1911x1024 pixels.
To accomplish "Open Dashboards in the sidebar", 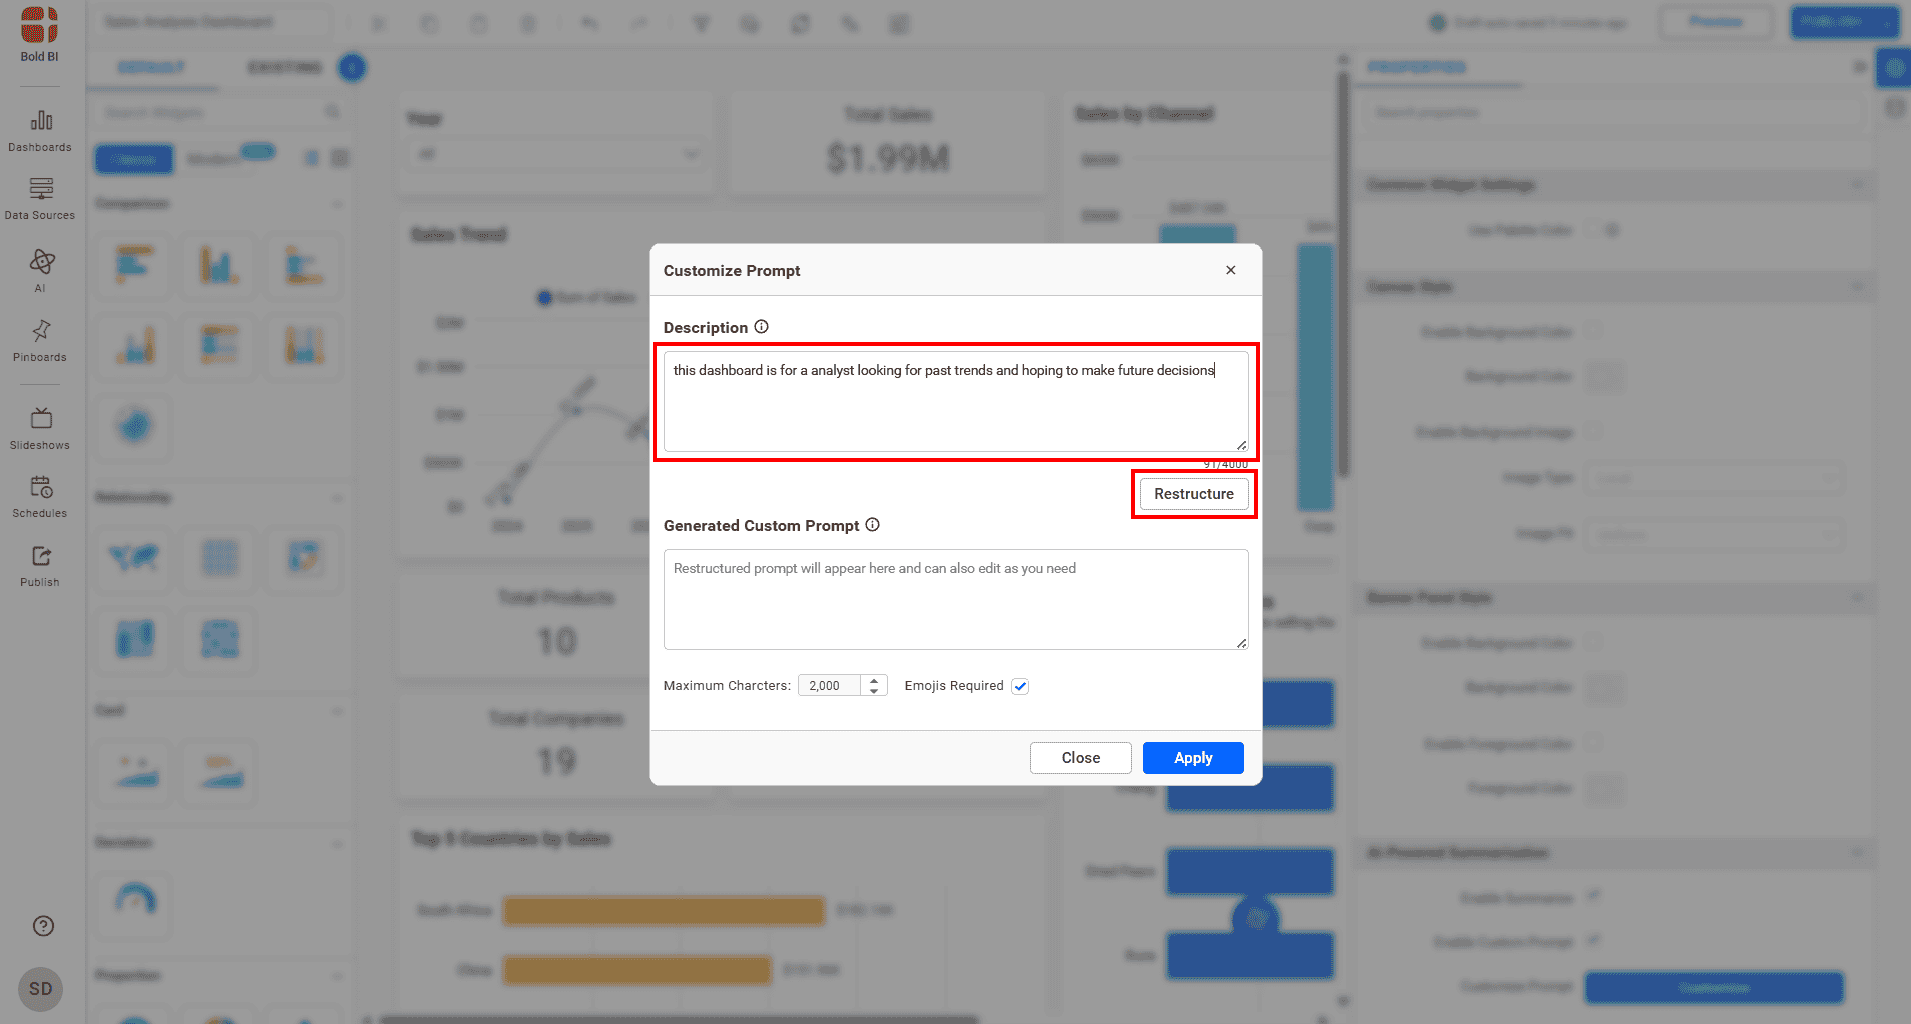I will pos(40,131).
